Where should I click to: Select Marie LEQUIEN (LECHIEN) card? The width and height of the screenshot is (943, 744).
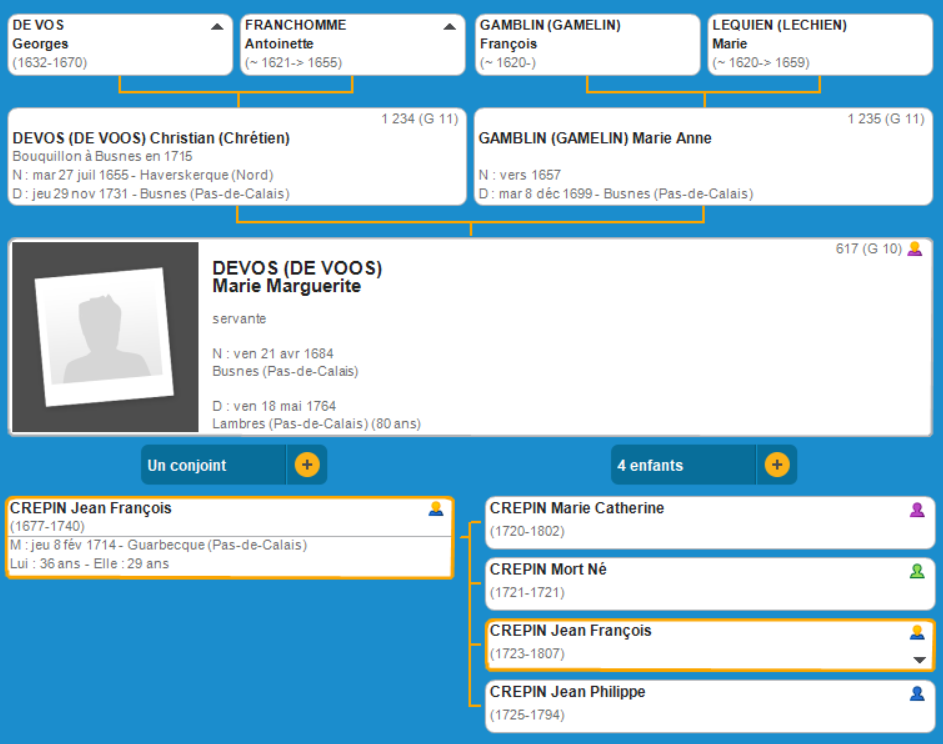tap(820, 44)
